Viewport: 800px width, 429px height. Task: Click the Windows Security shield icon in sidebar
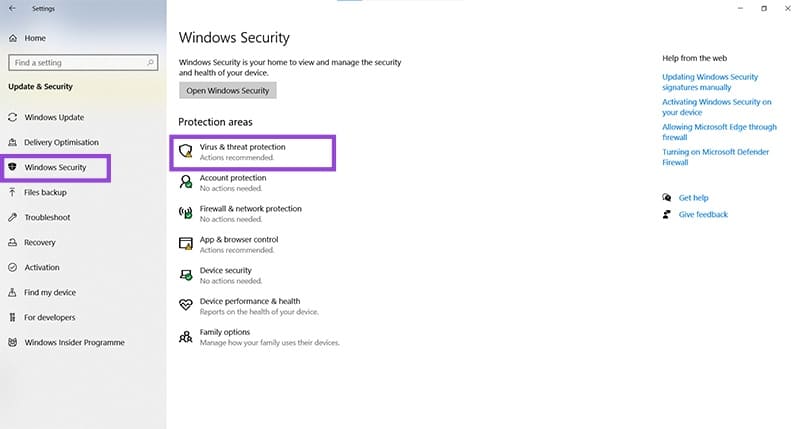(x=13, y=167)
